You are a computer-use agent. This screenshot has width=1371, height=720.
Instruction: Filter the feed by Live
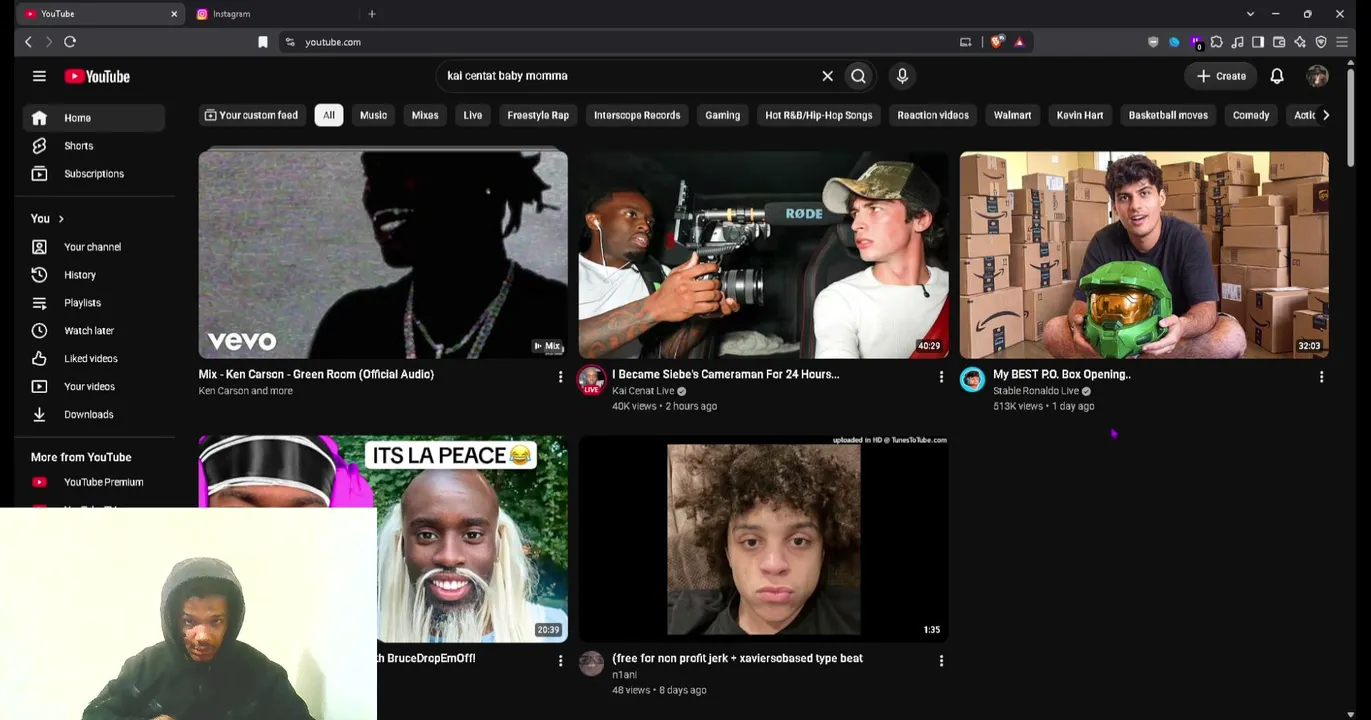473,115
